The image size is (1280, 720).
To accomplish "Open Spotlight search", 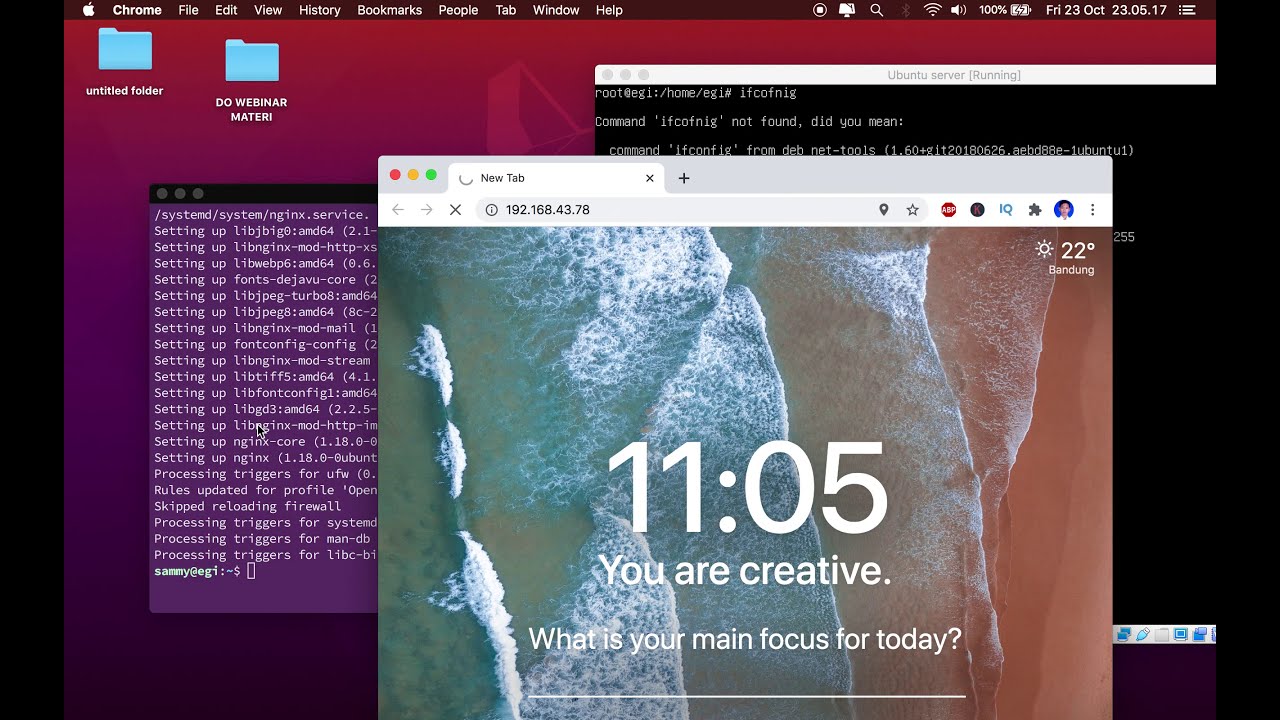I will point(877,10).
